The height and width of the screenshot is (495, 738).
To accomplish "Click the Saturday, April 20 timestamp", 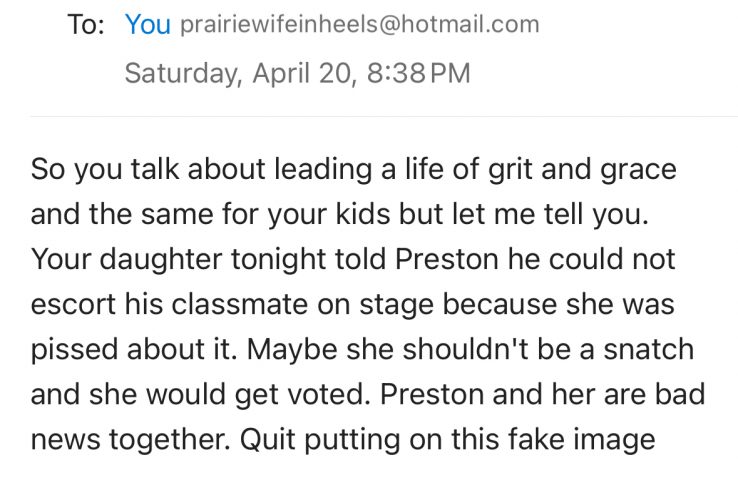I will (240, 74).
